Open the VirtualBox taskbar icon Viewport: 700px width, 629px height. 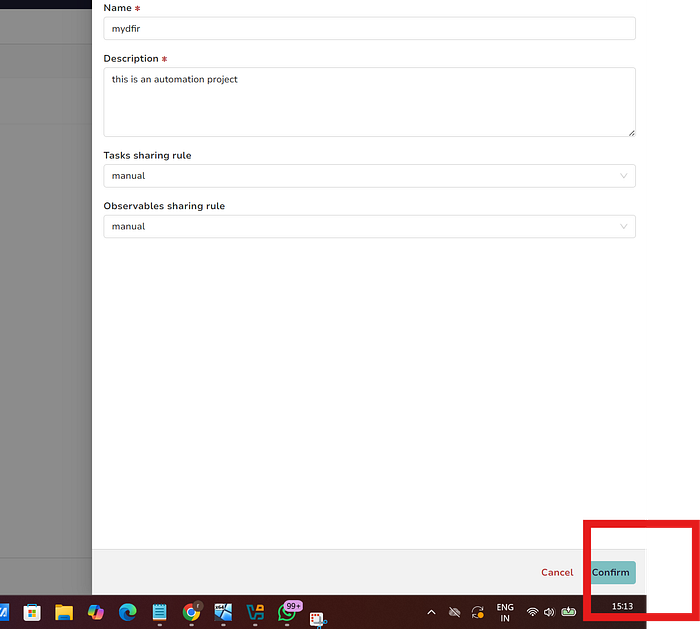point(255,612)
